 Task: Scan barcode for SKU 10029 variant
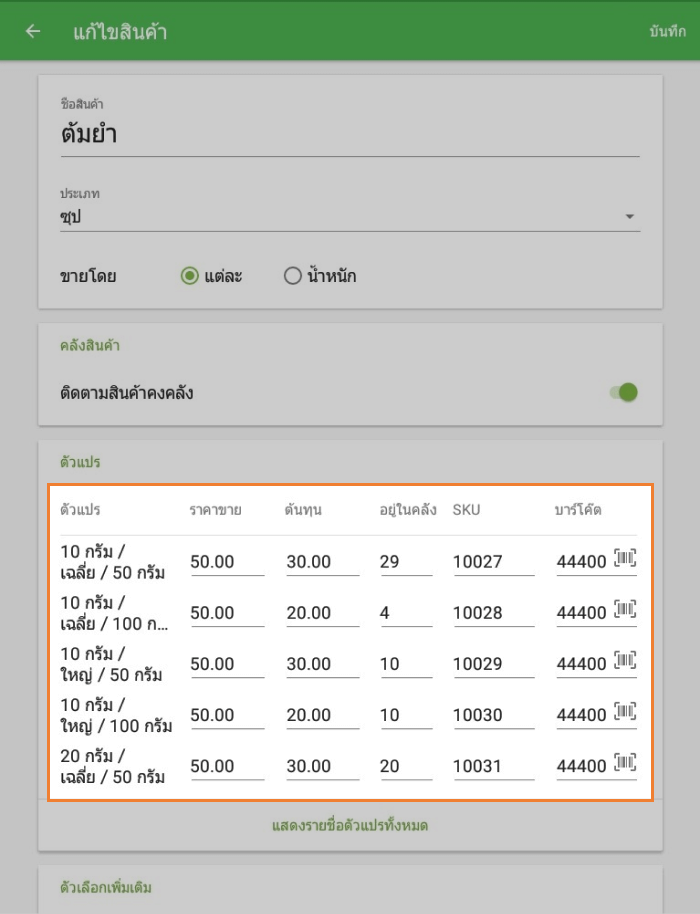pos(625,661)
